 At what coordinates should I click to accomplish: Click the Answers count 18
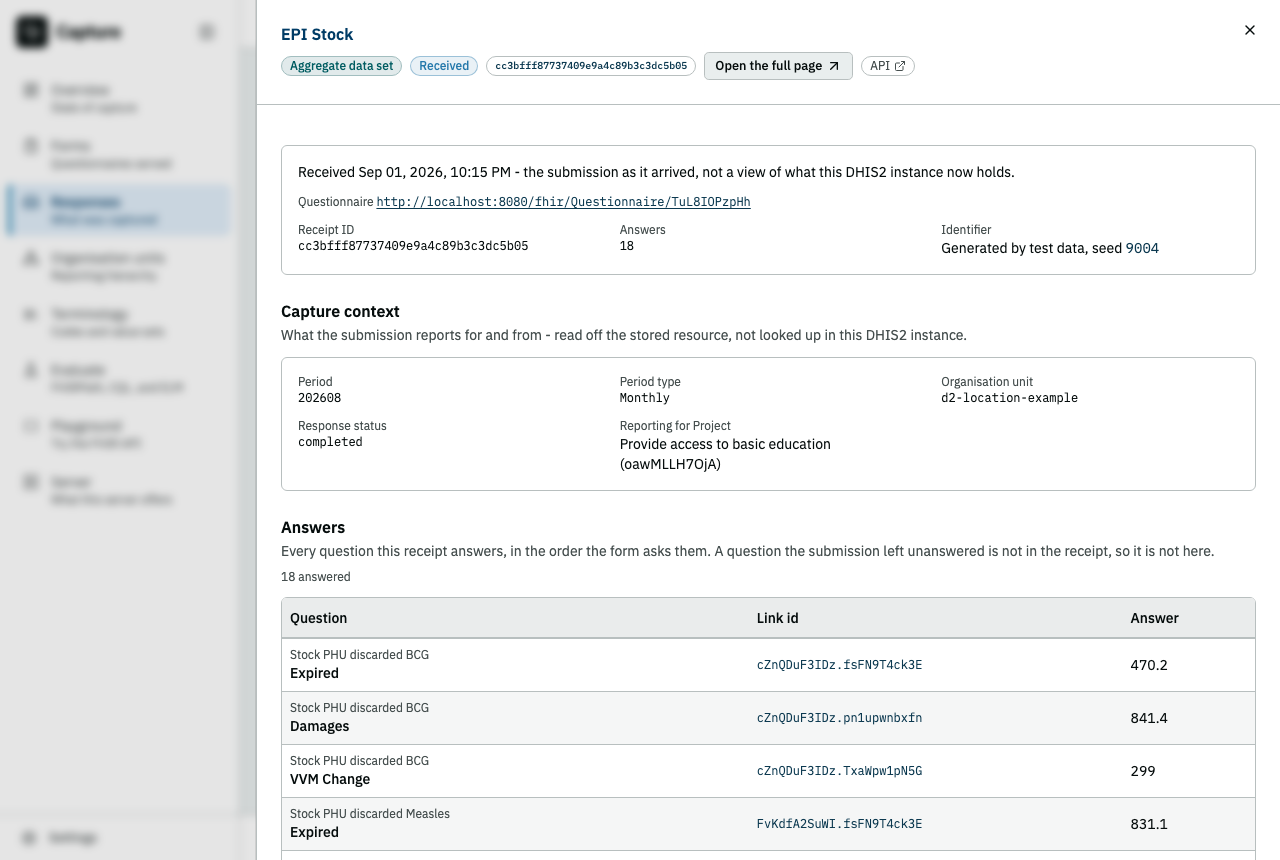coord(627,246)
